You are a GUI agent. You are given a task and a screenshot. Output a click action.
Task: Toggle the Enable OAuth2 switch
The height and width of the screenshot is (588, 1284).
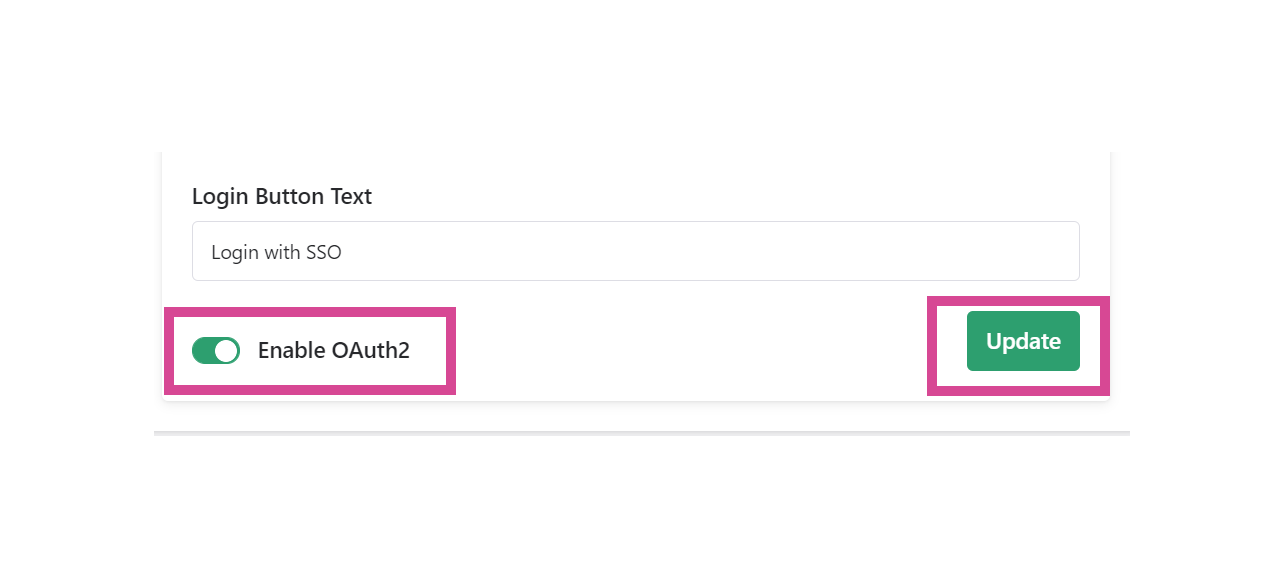click(x=216, y=351)
